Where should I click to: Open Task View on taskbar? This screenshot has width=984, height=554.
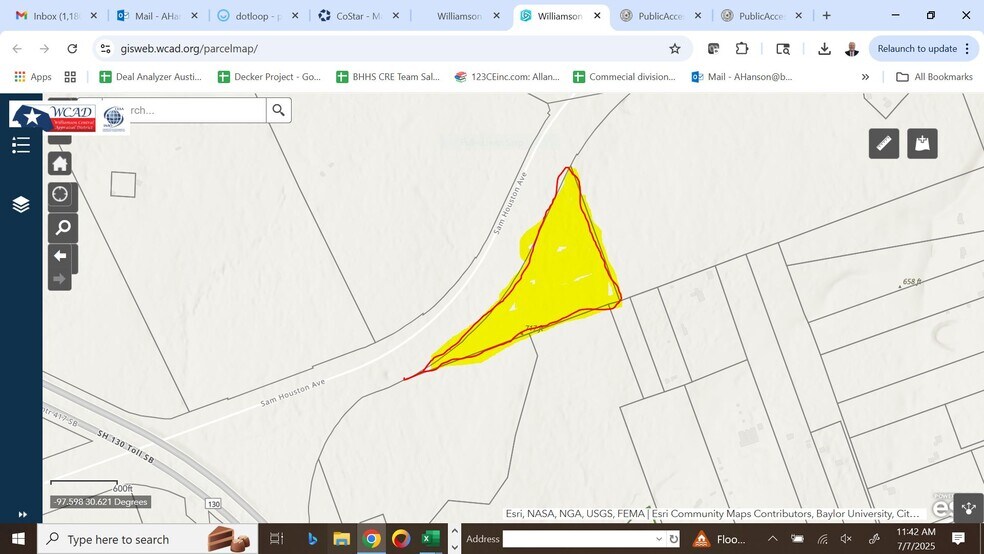[276, 539]
